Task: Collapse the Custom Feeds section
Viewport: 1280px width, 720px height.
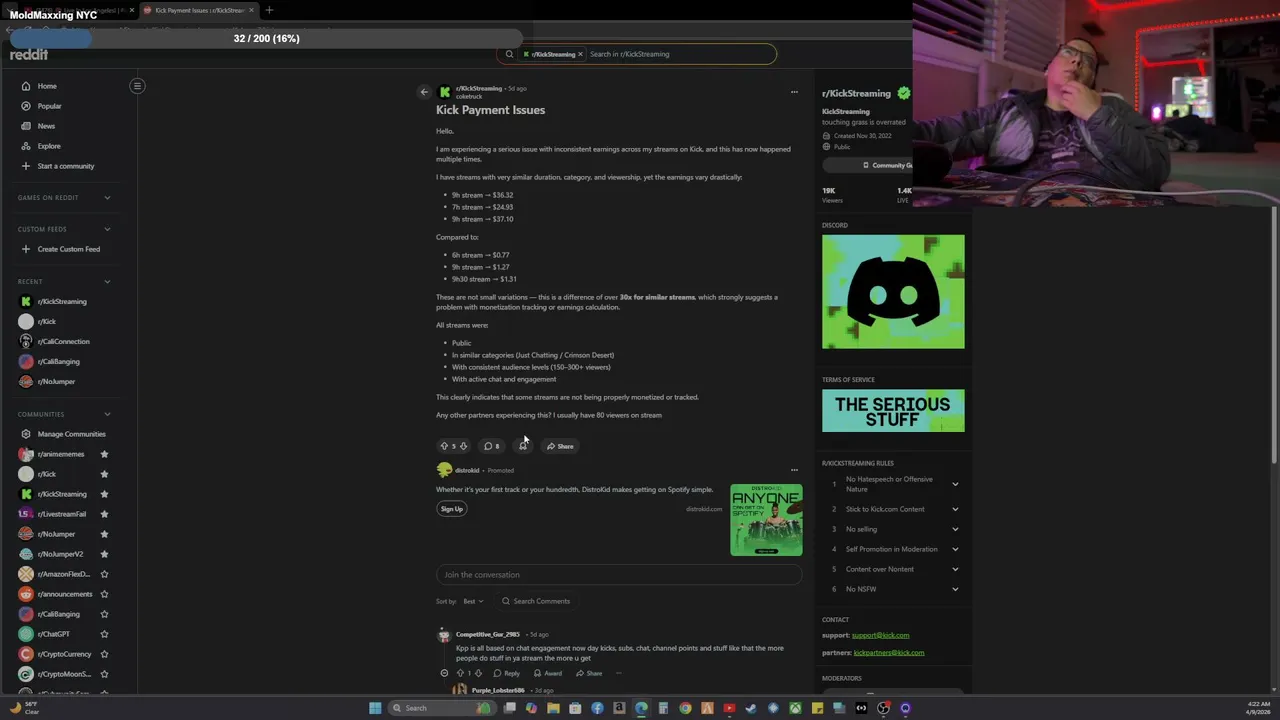Action: click(x=107, y=229)
